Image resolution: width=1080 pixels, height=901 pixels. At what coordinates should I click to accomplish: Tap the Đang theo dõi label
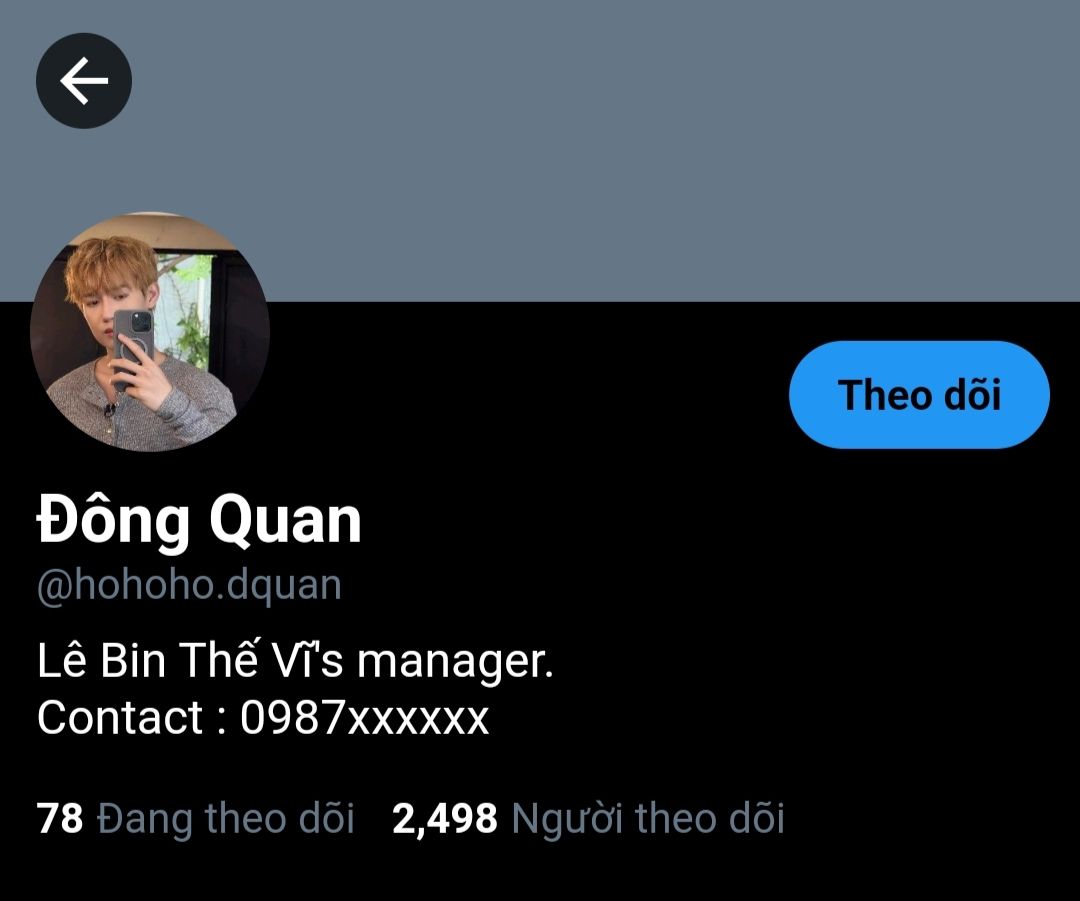tap(226, 818)
